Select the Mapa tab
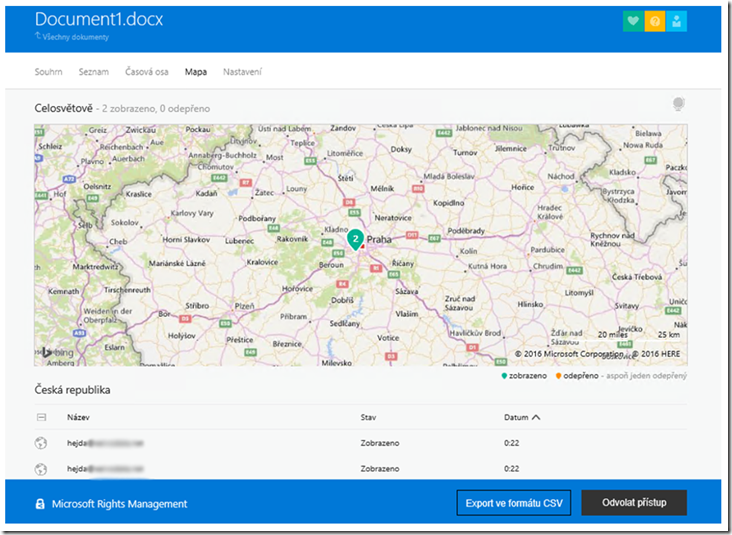The width and height of the screenshot is (732, 535). (196, 71)
